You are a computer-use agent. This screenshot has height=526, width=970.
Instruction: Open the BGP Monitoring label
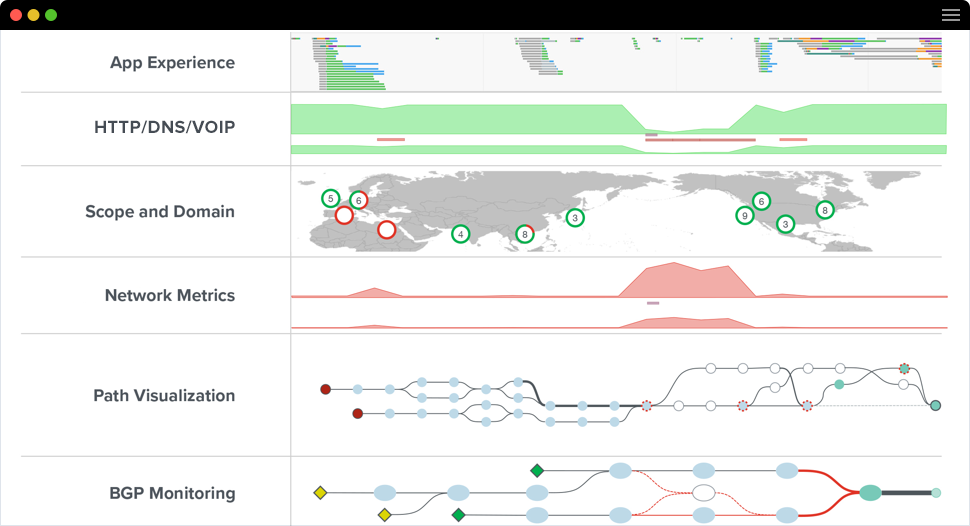point(172,493)
